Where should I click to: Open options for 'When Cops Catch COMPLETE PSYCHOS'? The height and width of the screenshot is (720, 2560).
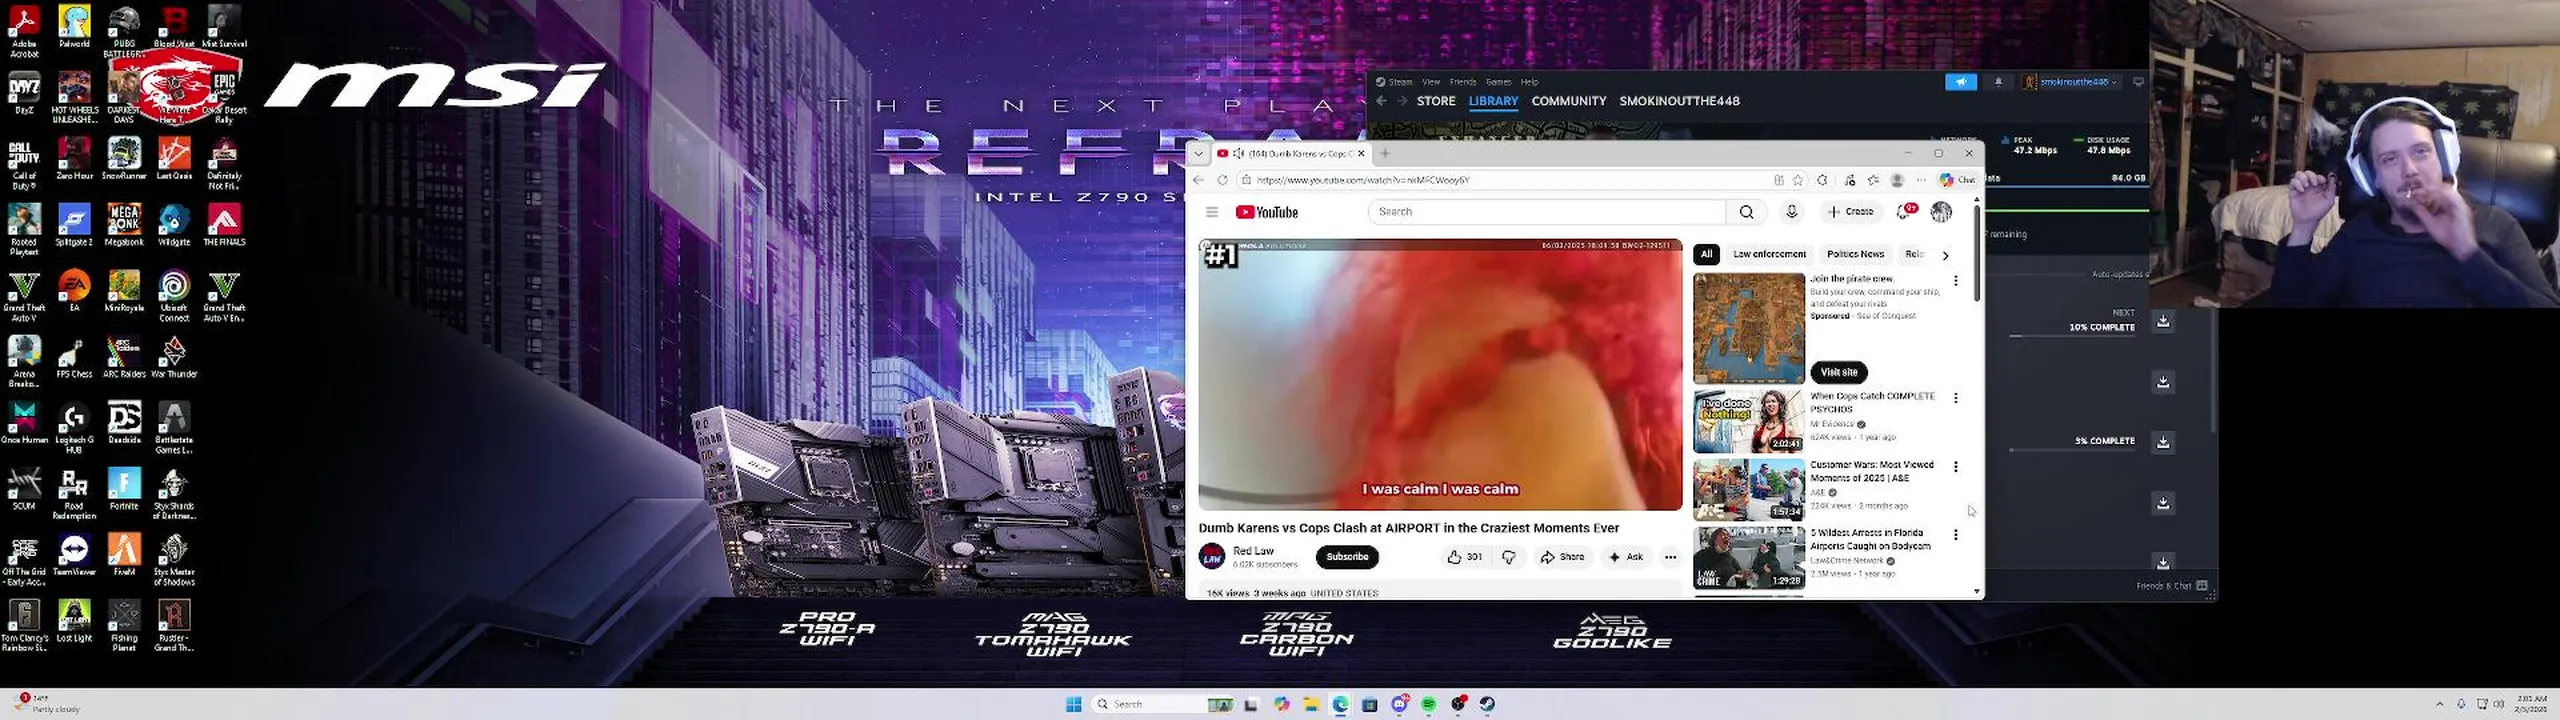(x=1955, y=398)
